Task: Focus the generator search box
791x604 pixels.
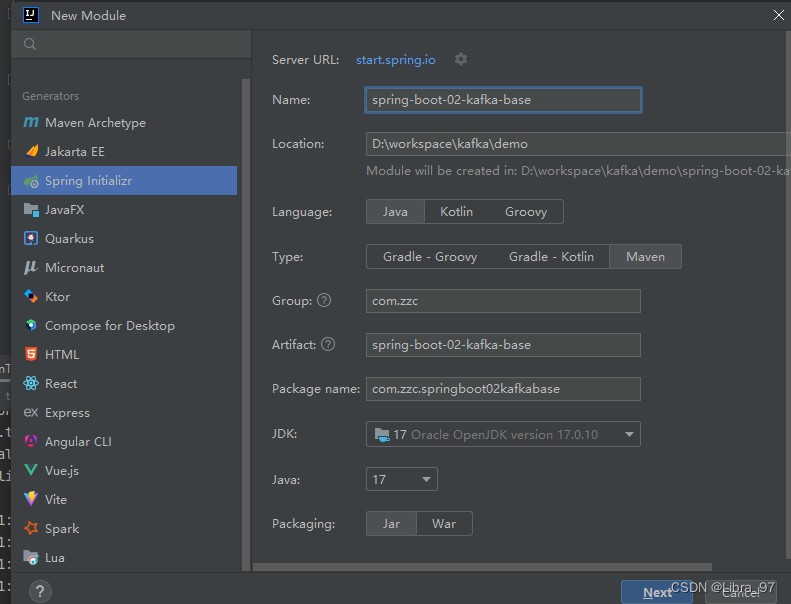Action: (x=131, y=44)
